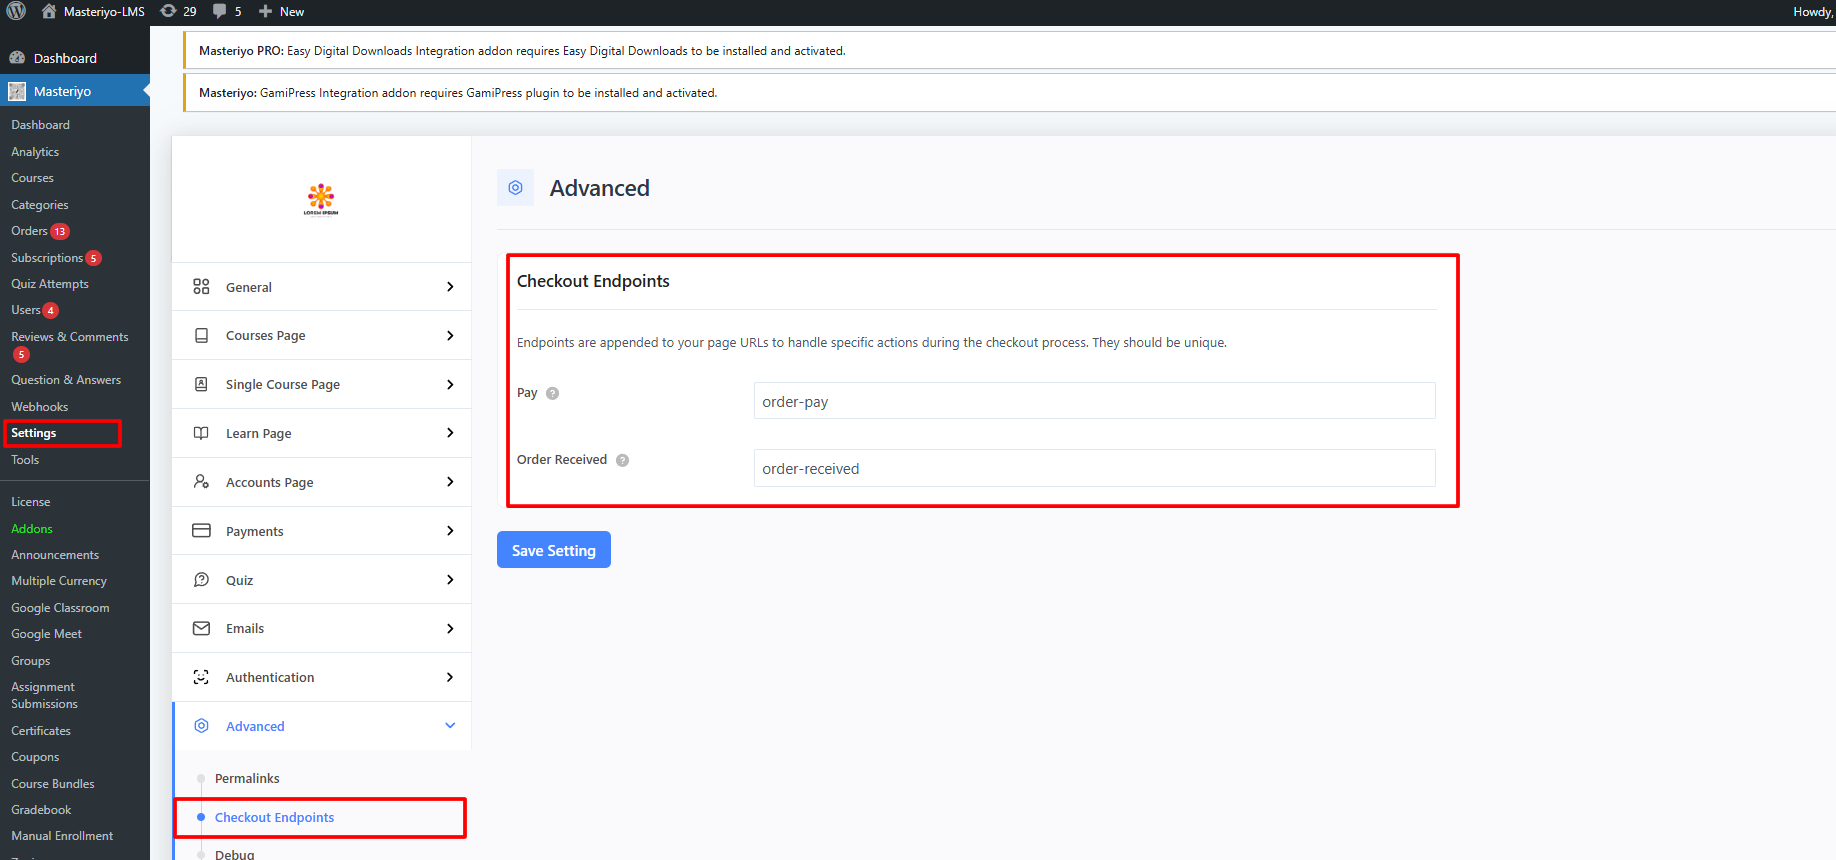The height and width of the screenshot is (860, 1836).
Task: Click the Save Setting button
Action: tap(554, 550)
